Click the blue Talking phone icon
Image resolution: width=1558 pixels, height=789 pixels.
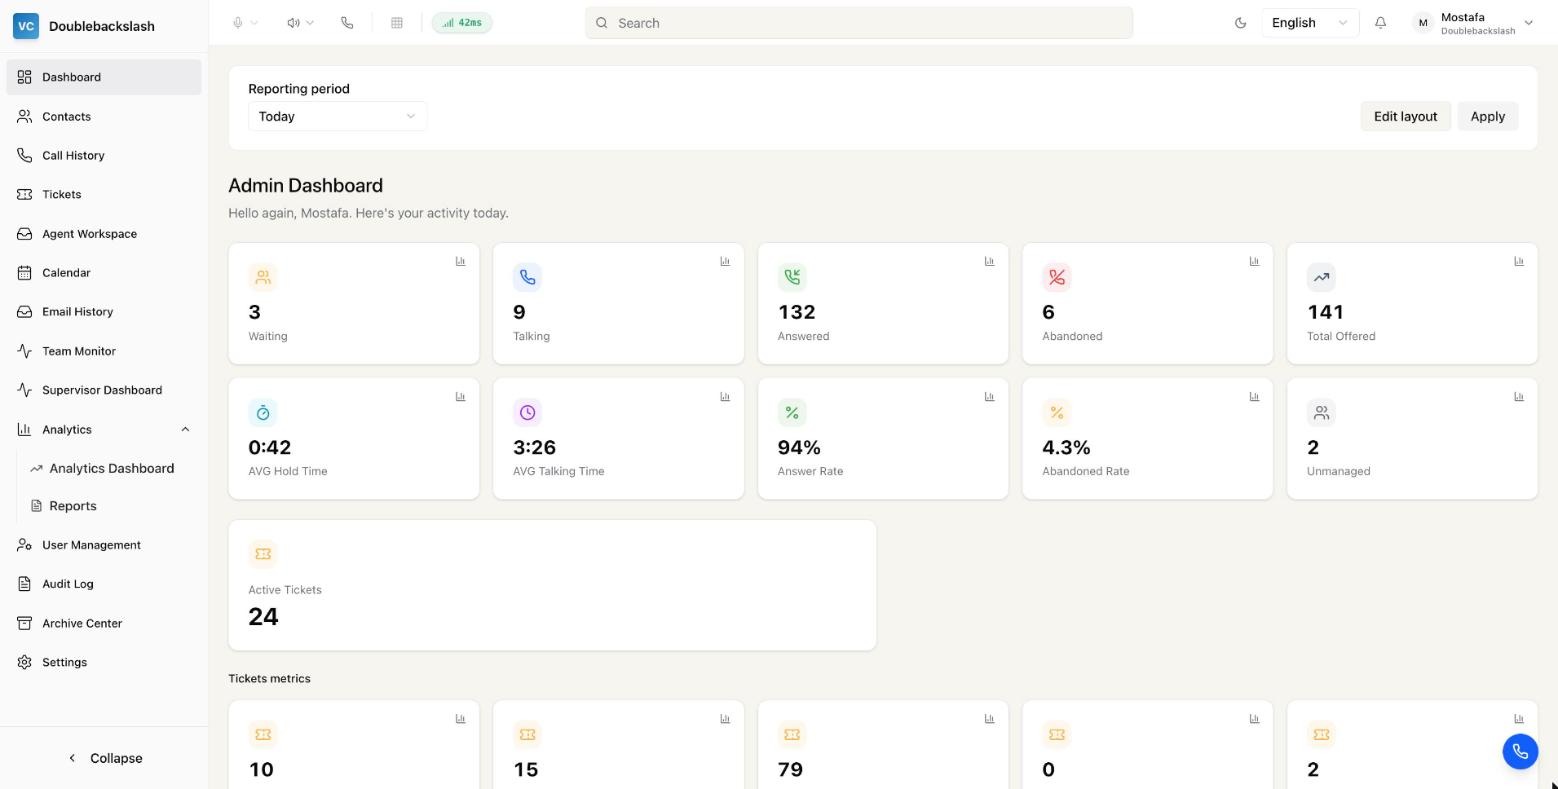coord(527,277)
